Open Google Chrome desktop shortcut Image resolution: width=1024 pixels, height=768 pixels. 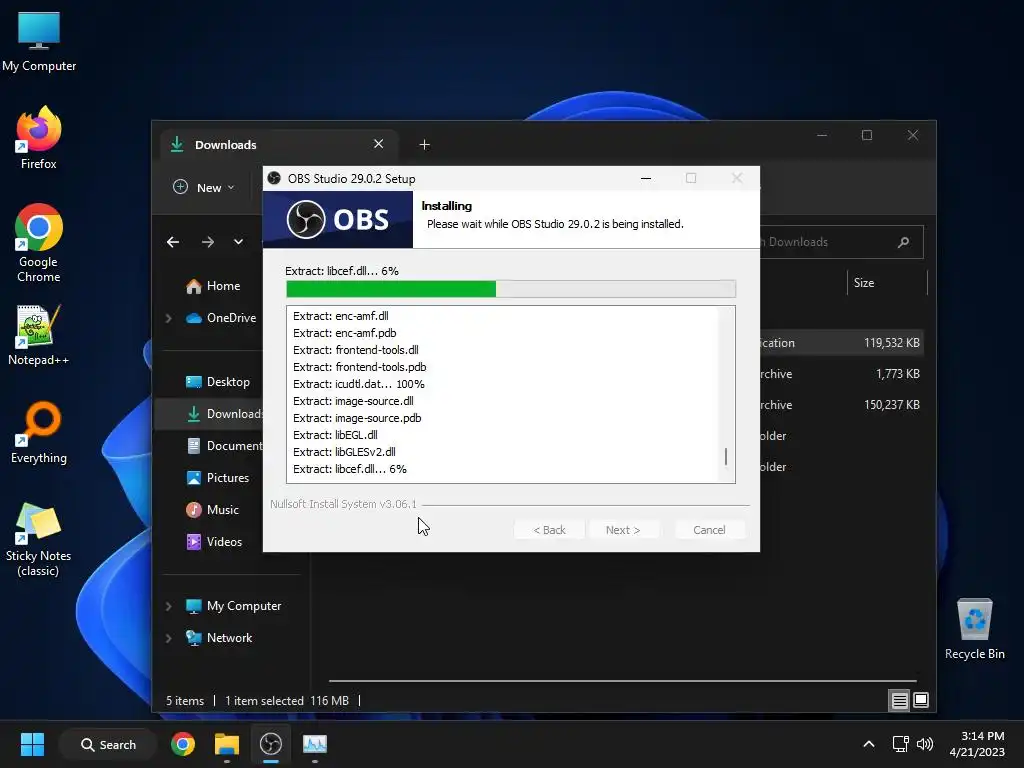tap(39, 243)
